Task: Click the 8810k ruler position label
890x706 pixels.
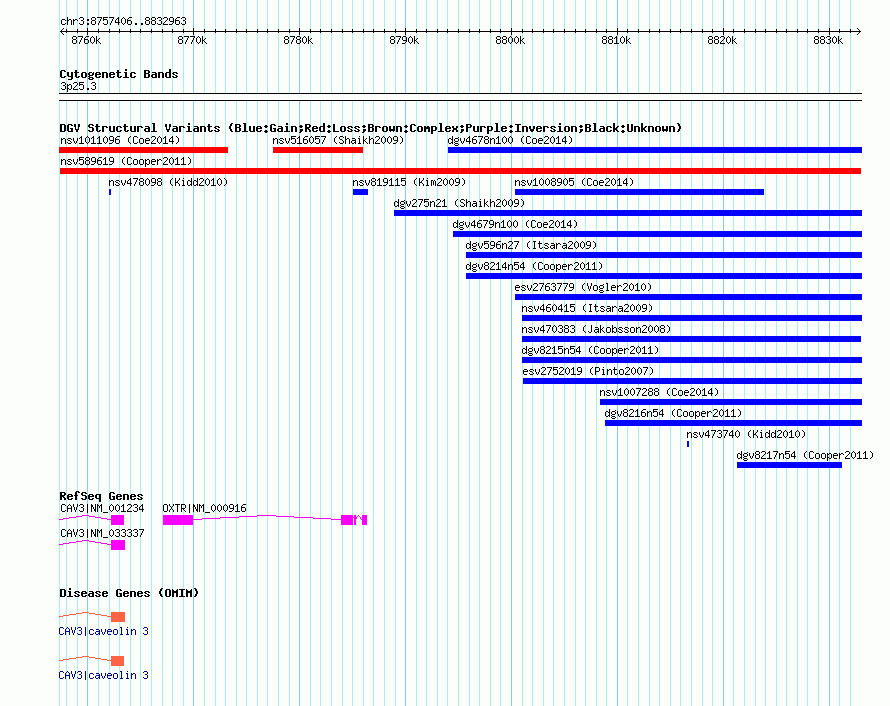Action: click(616, 40)
